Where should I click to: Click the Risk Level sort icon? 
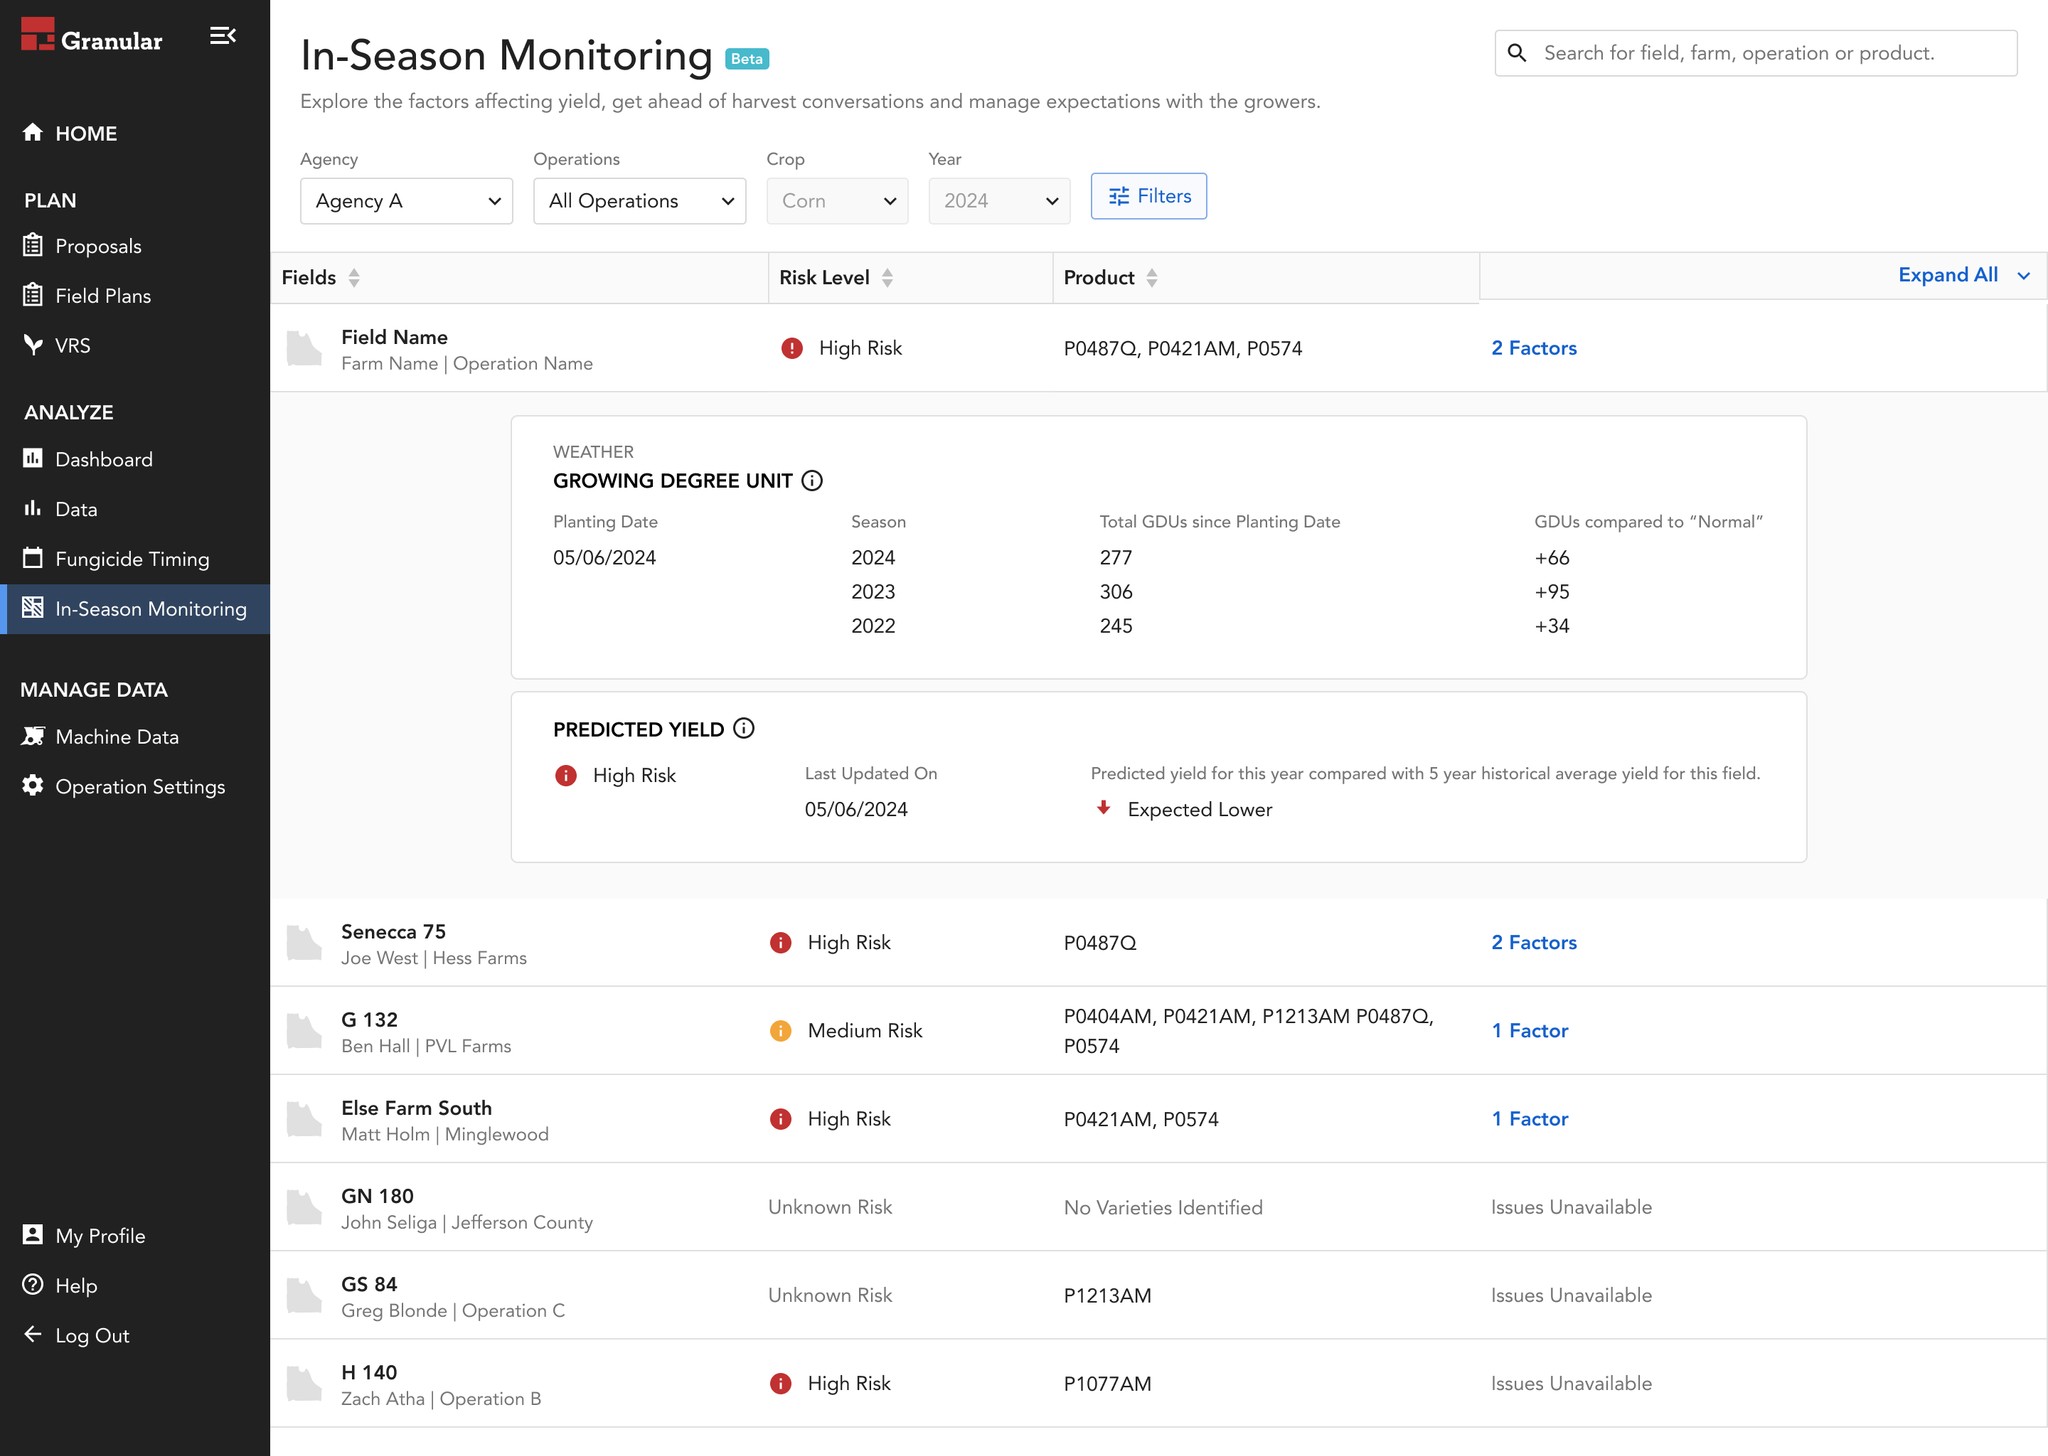click(x=887, y=278)
